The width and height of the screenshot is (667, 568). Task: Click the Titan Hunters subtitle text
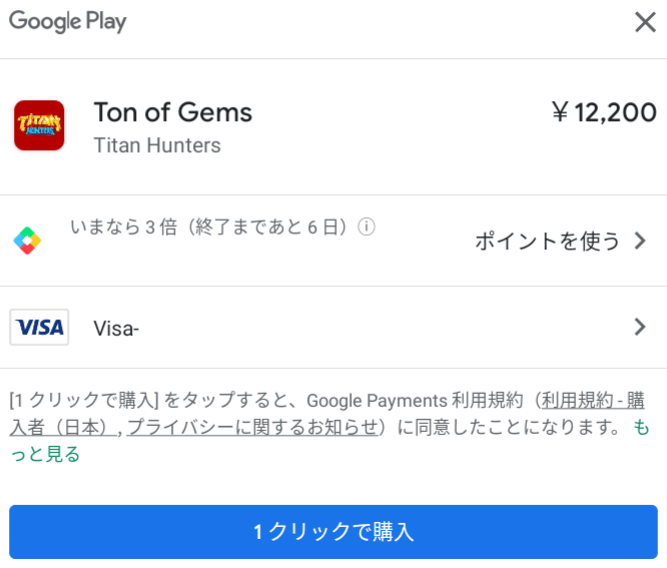[x=157, y=145]
